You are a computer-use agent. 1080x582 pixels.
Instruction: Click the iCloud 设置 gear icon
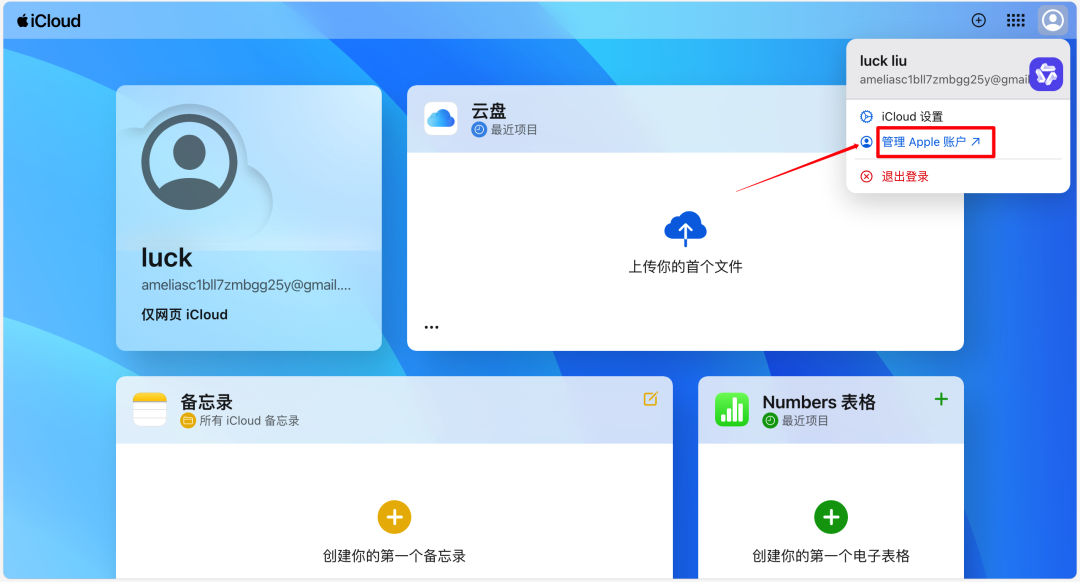[866, 116]
